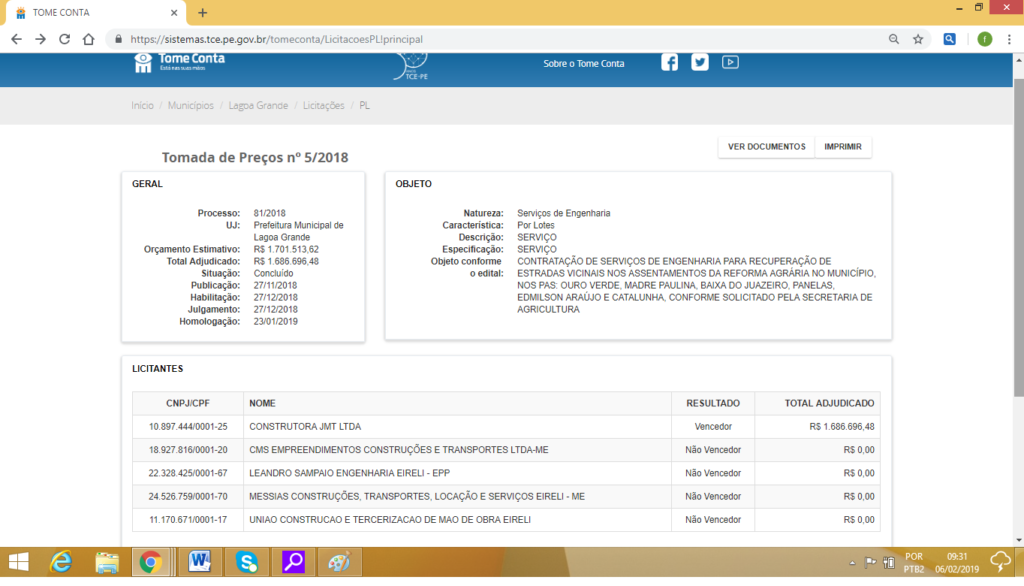1024x586 pixels.
Task: Open the Twitter icon in the header
Action: point(700,62)
